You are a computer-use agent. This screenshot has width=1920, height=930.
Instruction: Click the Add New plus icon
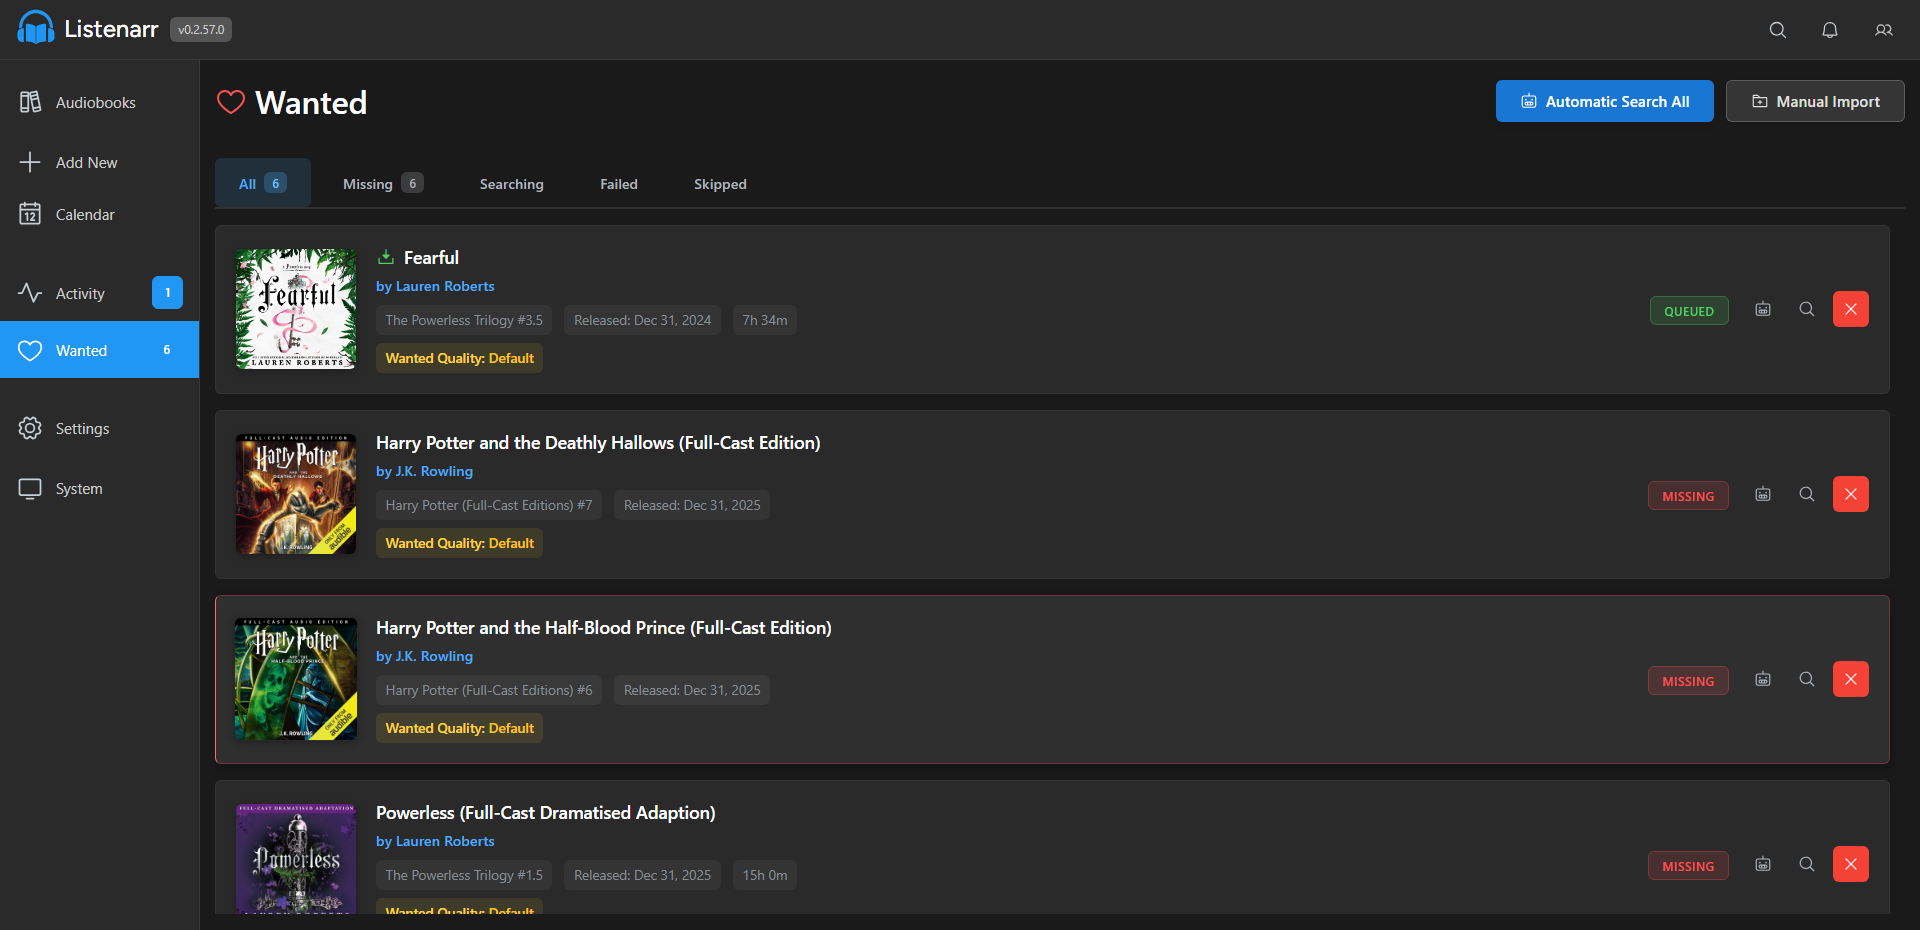tap(30, 162)
